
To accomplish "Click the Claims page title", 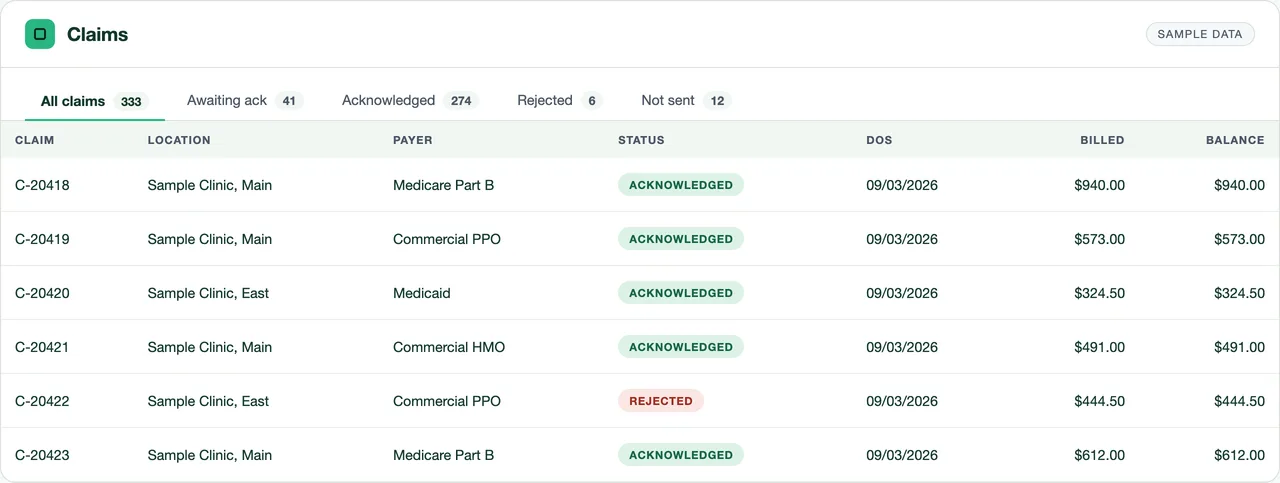I will (x=98, y=34).
